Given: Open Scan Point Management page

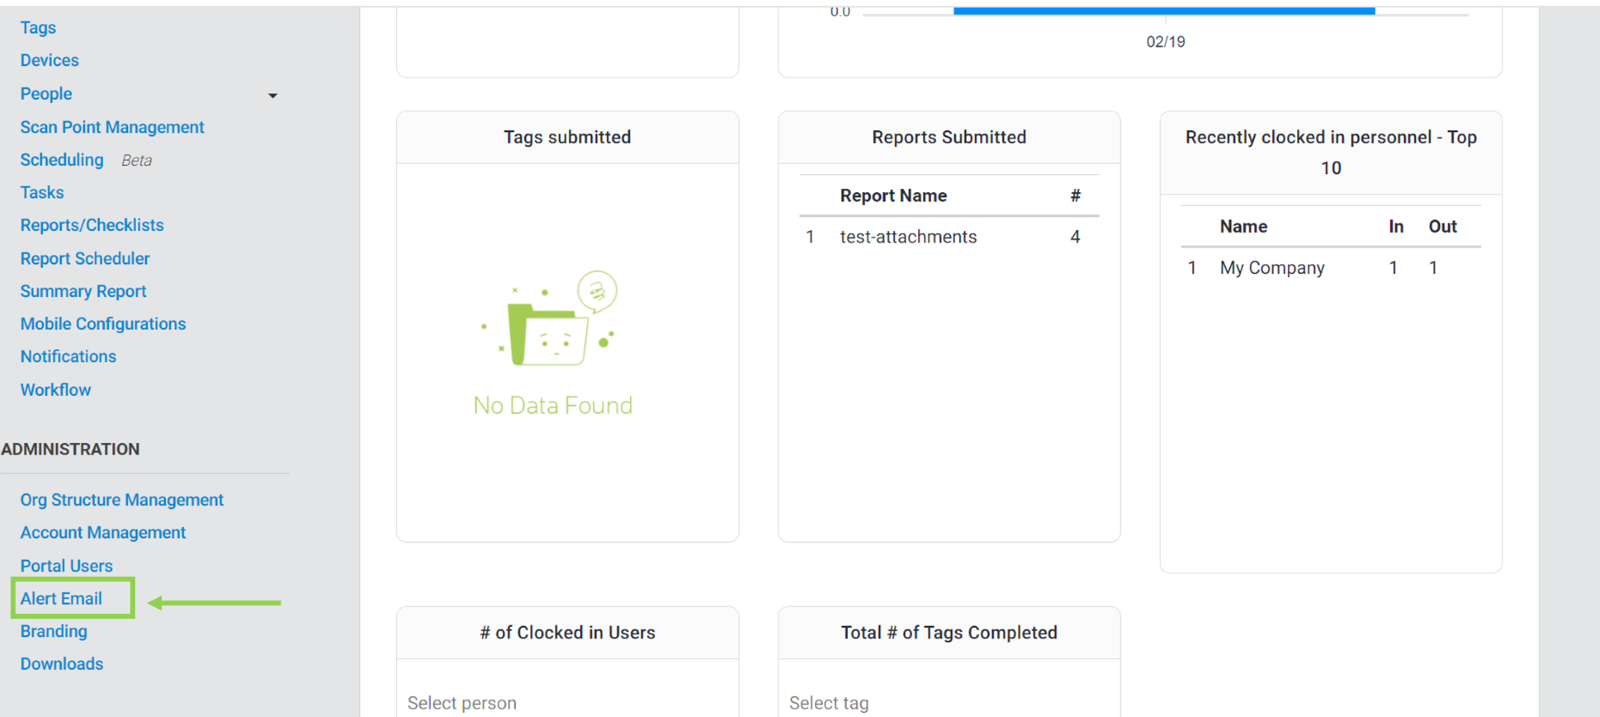Looking at the screenshot, I should pyautogui.click(x=112, y=127).
